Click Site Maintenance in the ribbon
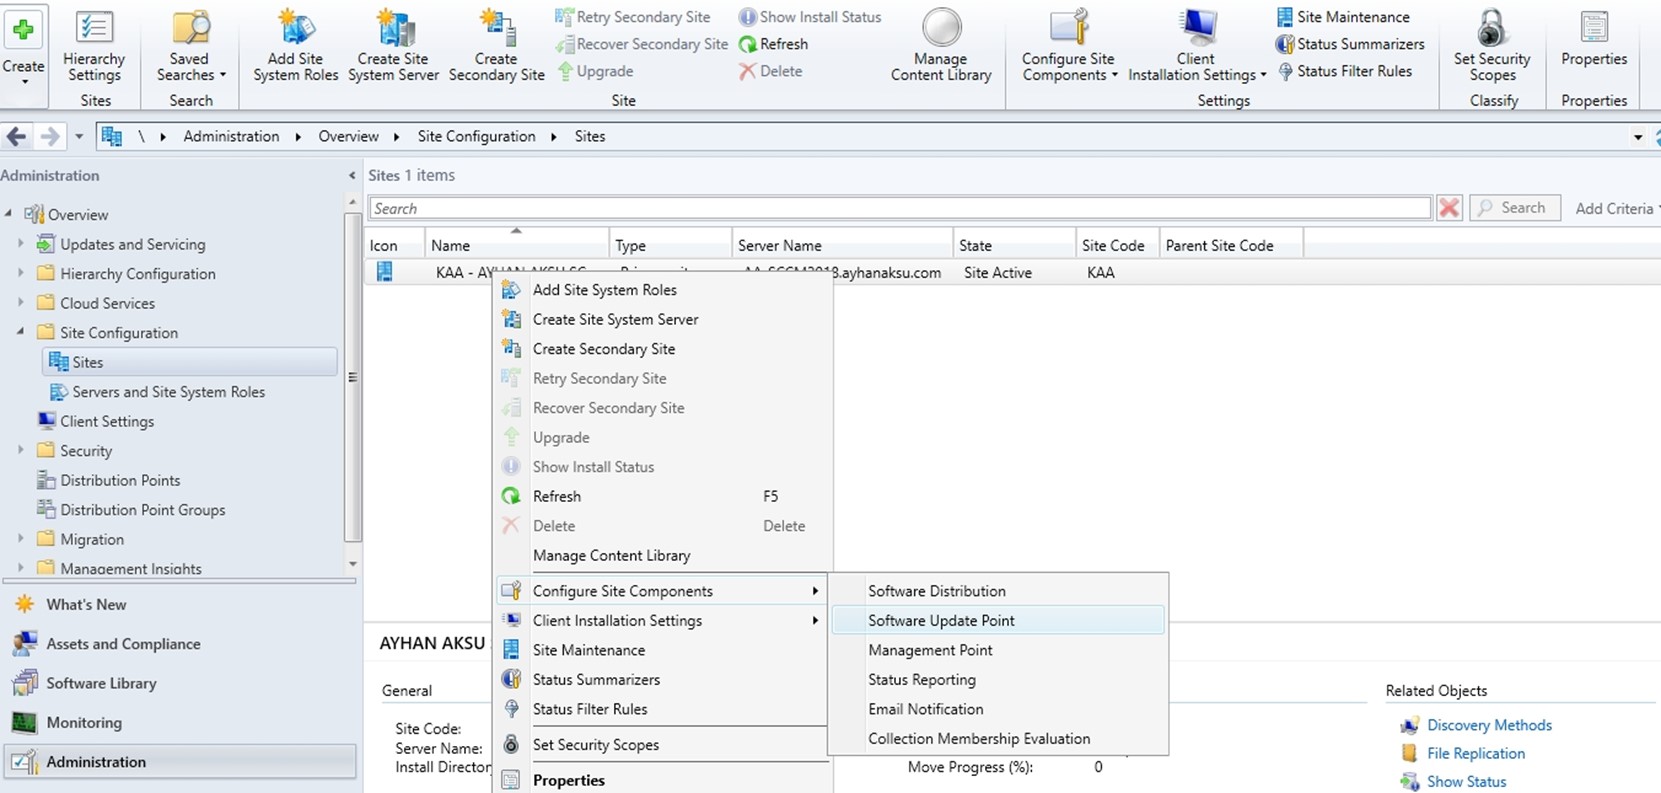This screenshot has width=1661, height=793. click(1343, 17)
